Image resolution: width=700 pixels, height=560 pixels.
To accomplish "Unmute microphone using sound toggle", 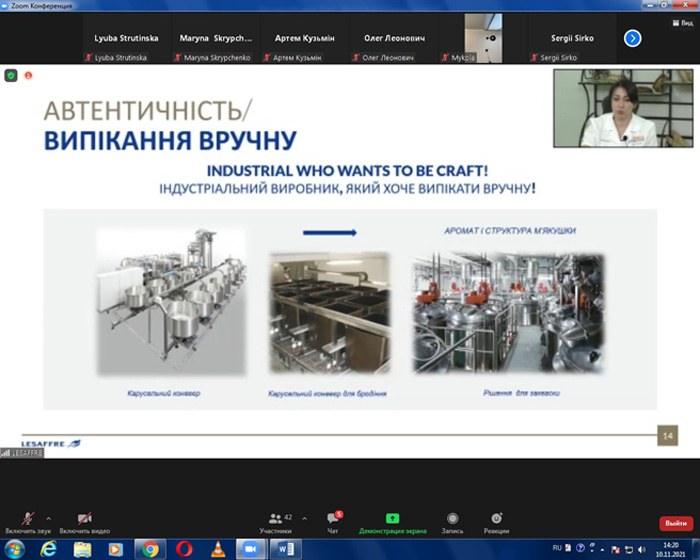I will [x=28, y=518].
